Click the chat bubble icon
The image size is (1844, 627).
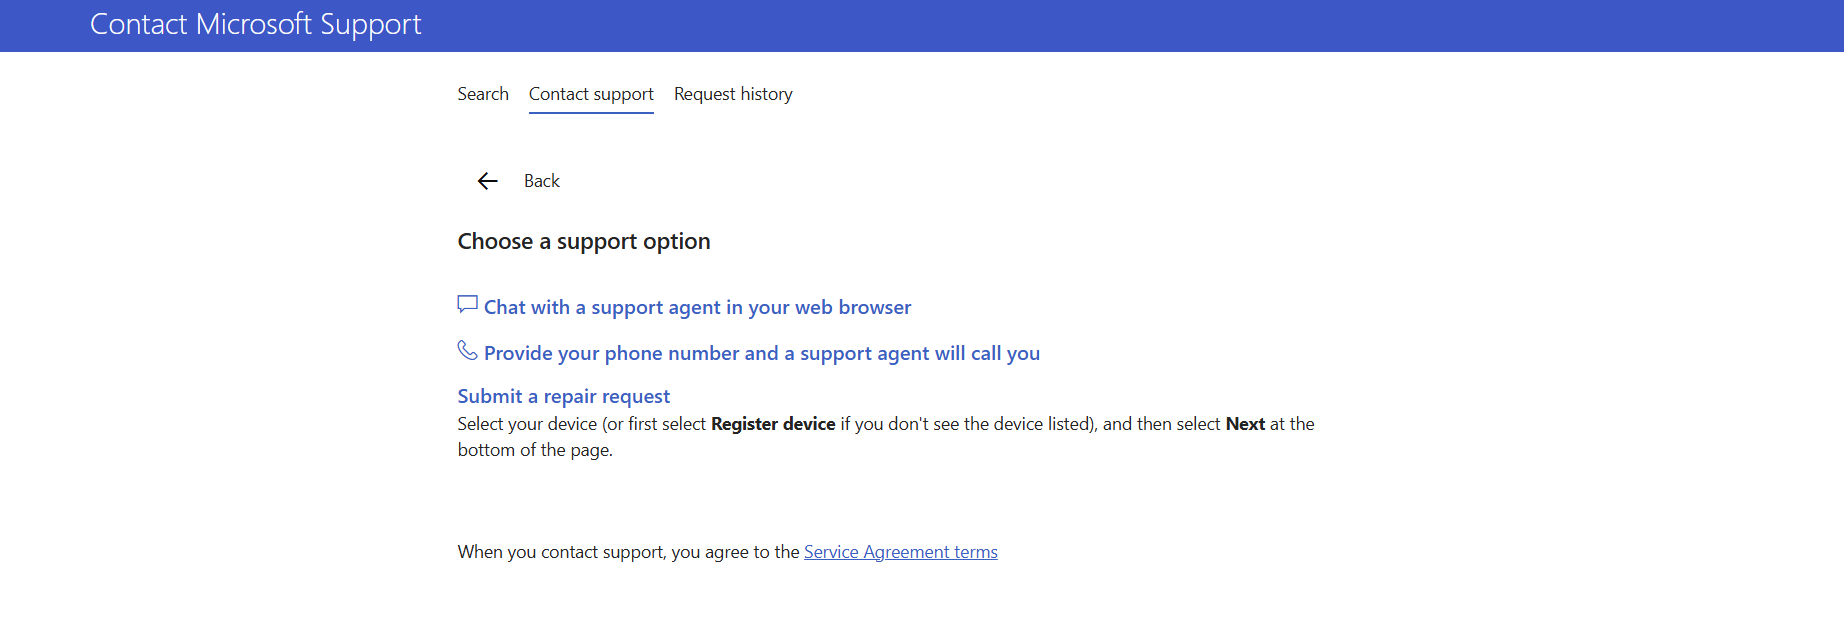[467, 304]
